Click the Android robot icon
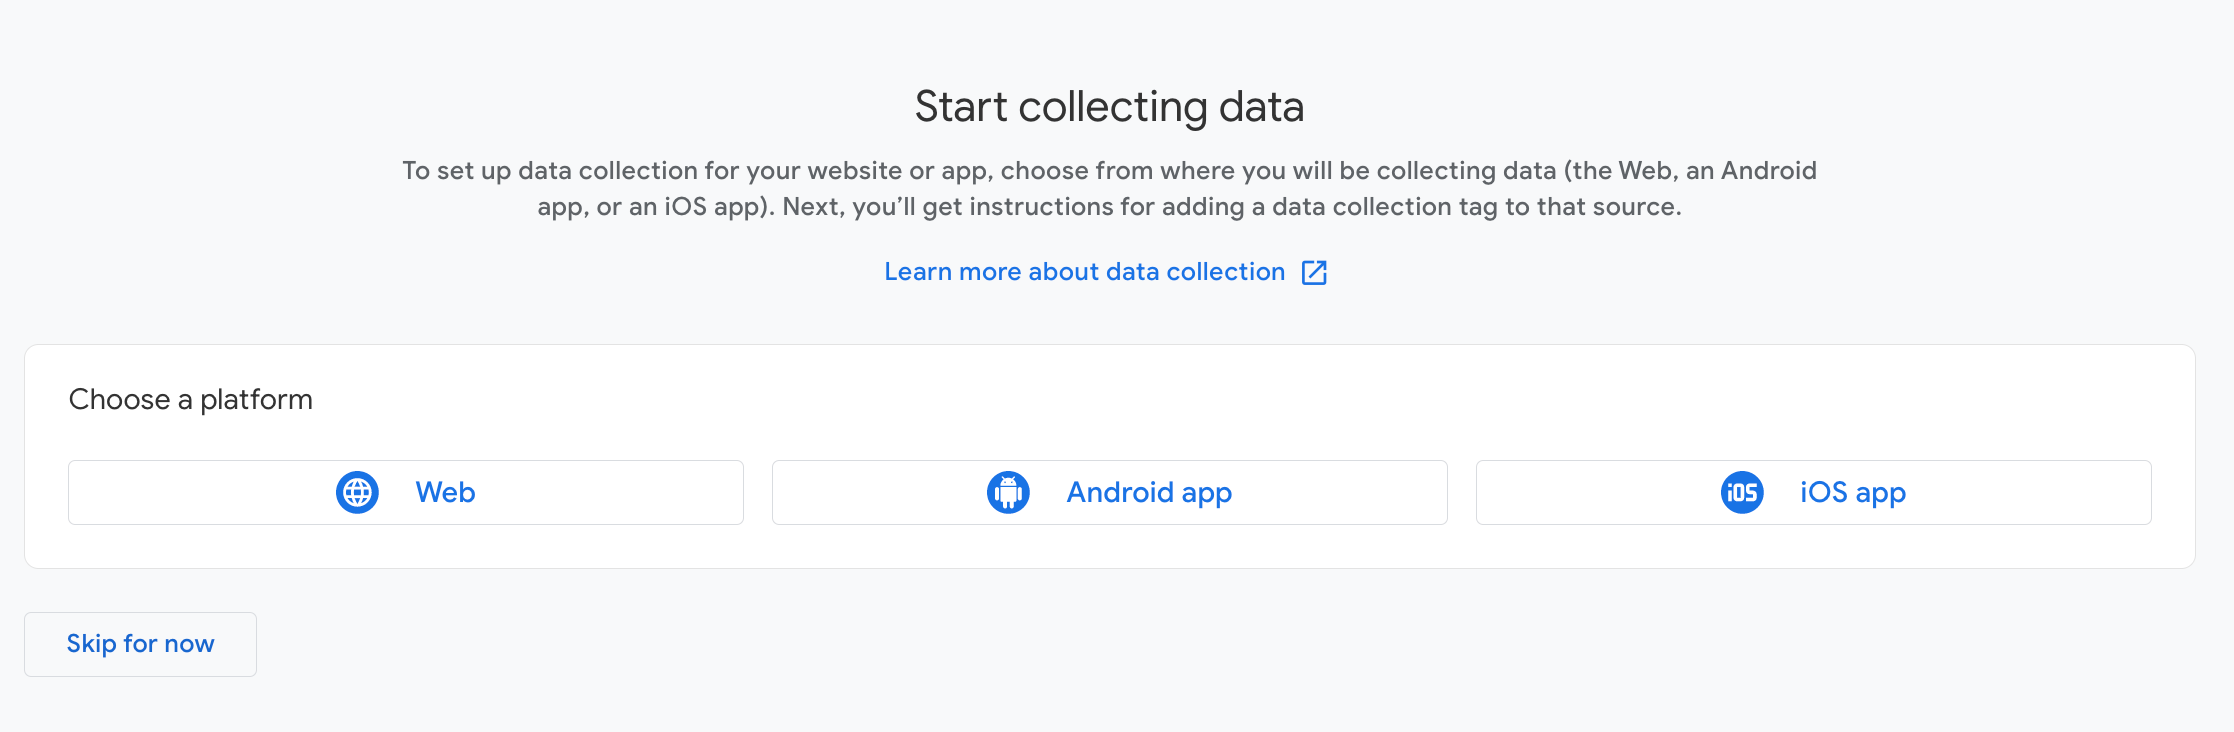The height and width of the screenshot is (732, 2234). point(1008,493)
